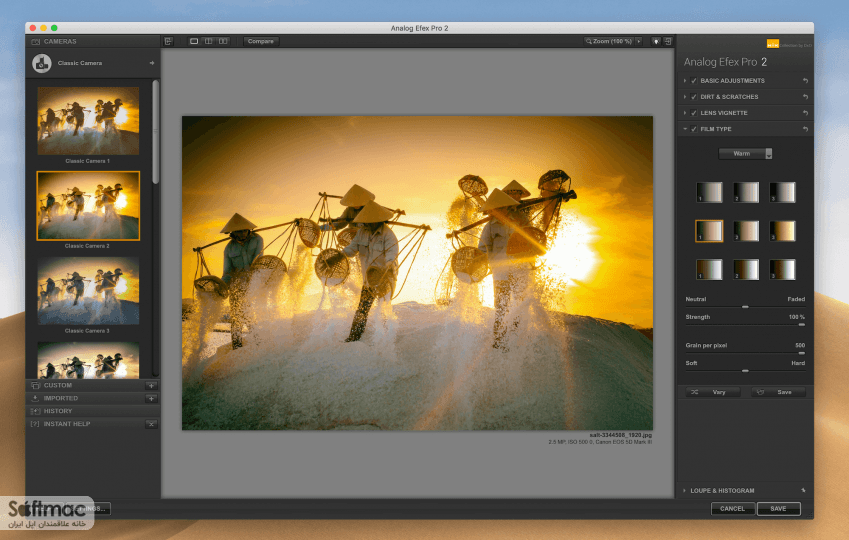The image size is (849, 540).
Task: Click the main photo preview
Action: click(x=417, y=273)
